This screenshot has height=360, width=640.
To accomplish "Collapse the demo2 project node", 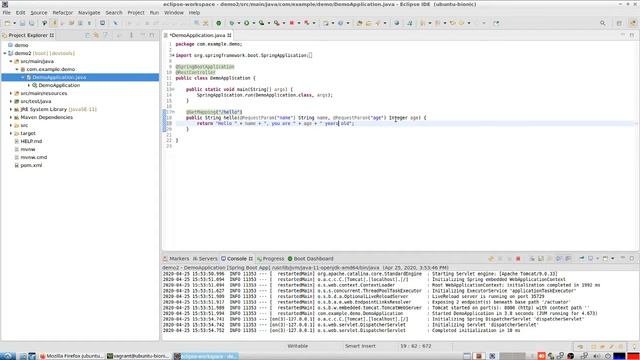I will 5,53.
